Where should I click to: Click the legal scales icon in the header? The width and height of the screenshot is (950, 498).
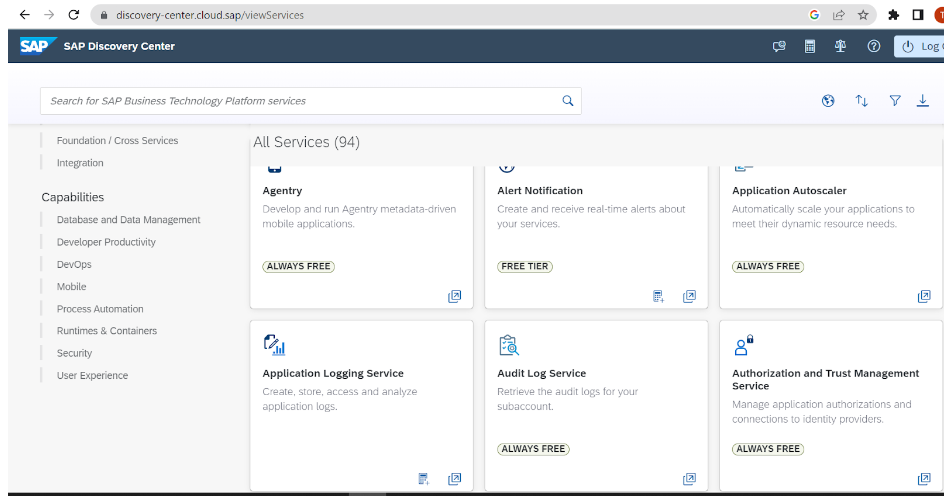coord(841,46)
